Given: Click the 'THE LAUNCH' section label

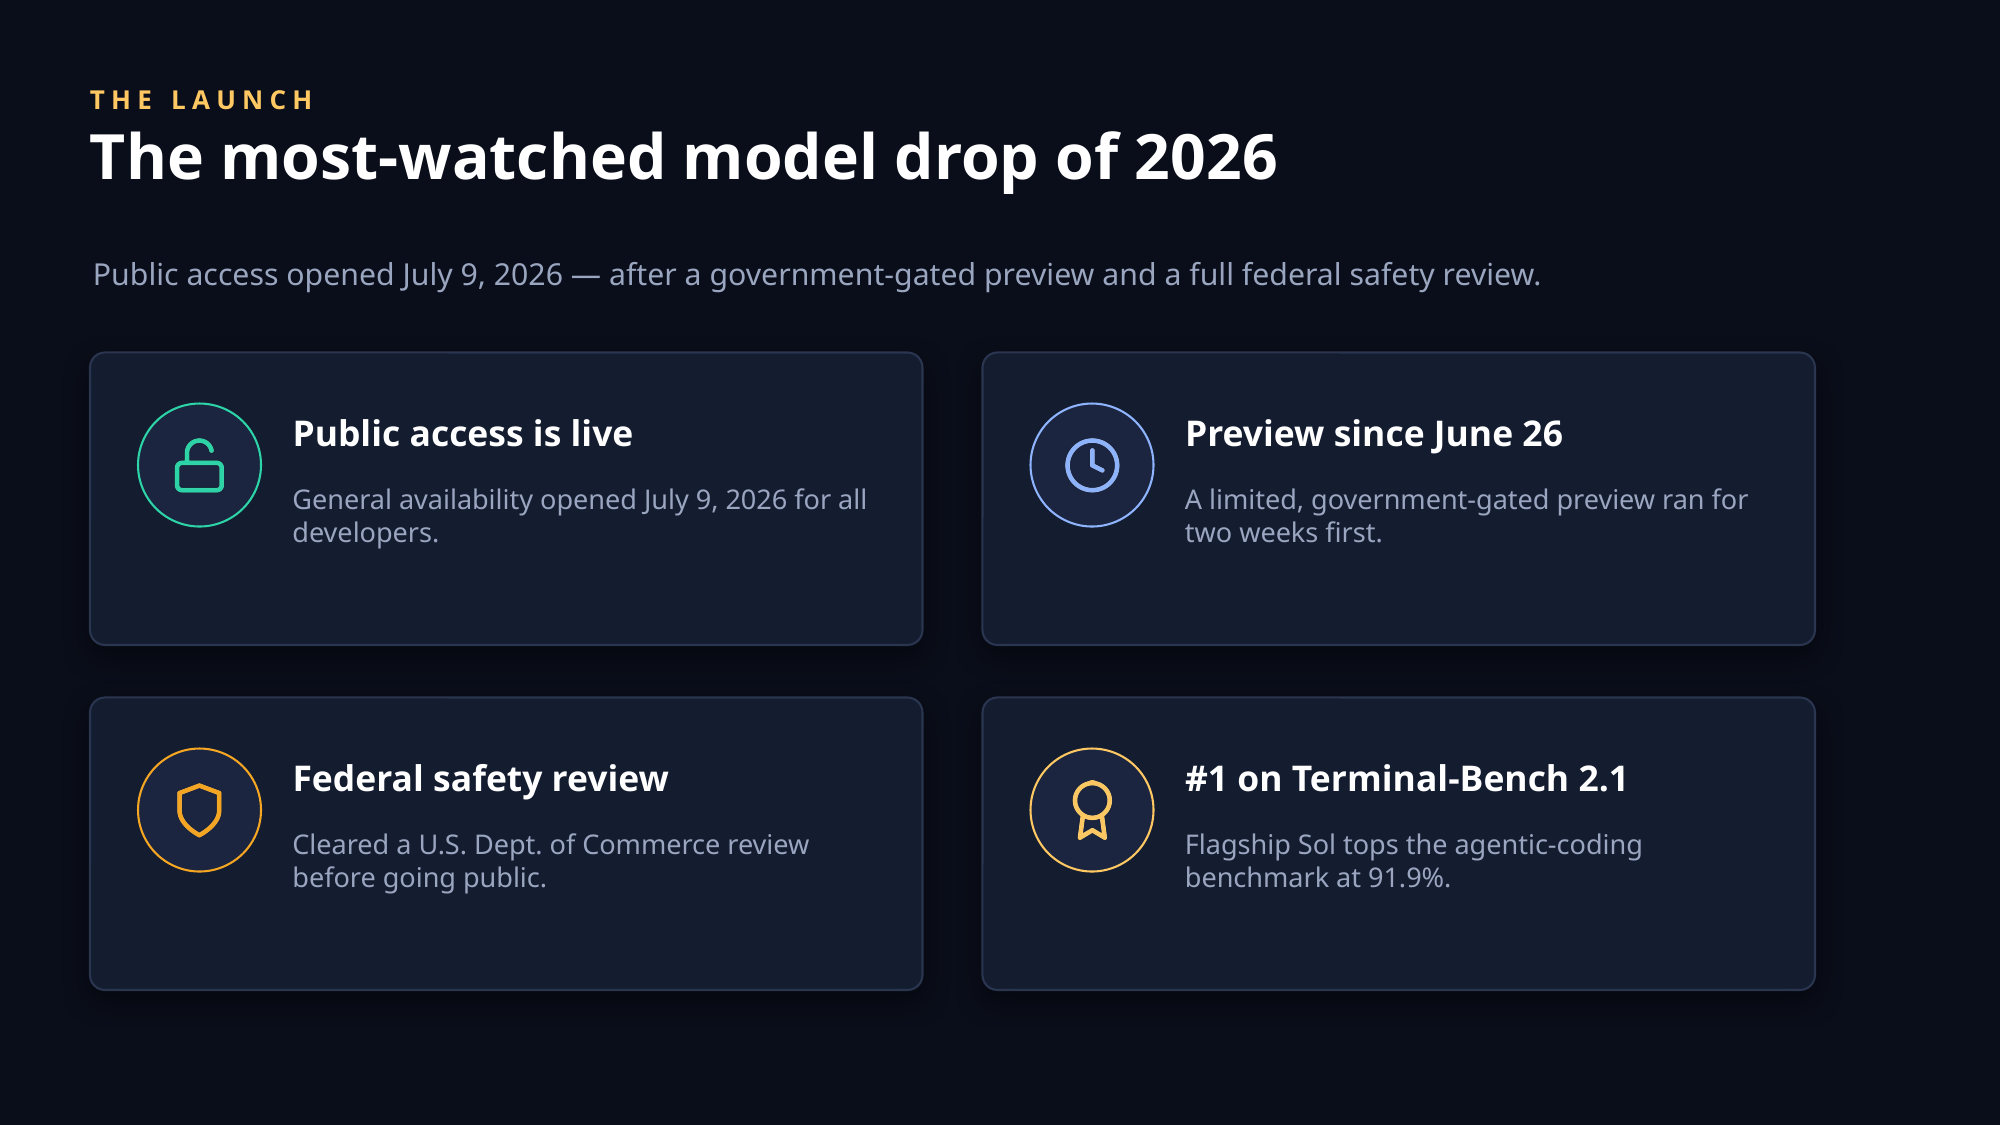Looking at the screenshot, I should 202,100.
